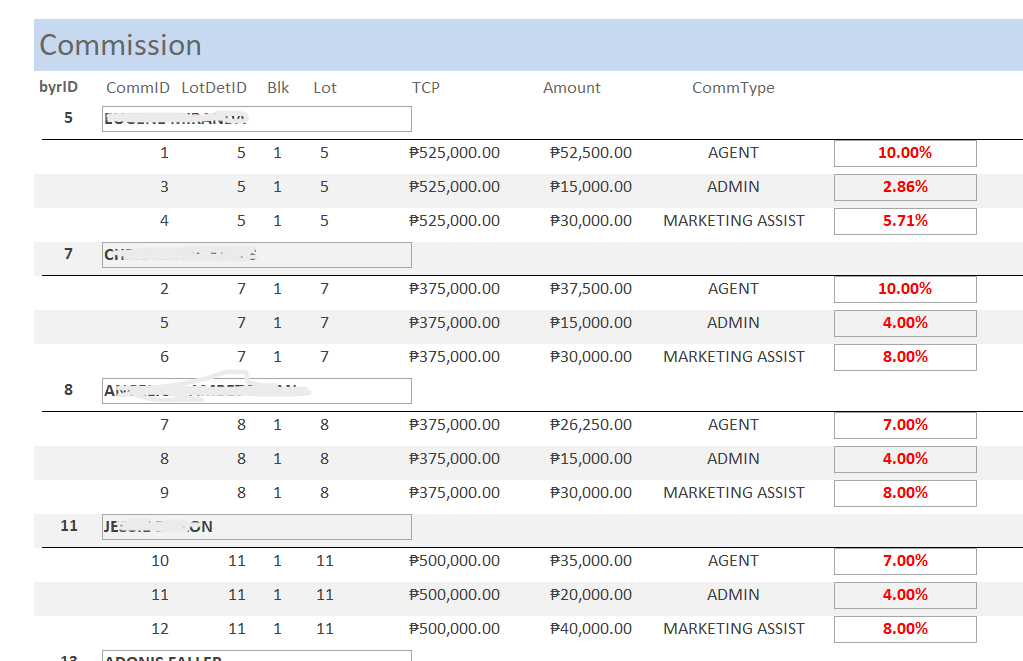The height and width of the screenshot is (661, 1023).
Task: Click the buyer name box for byrID 11
Action: 257,527
